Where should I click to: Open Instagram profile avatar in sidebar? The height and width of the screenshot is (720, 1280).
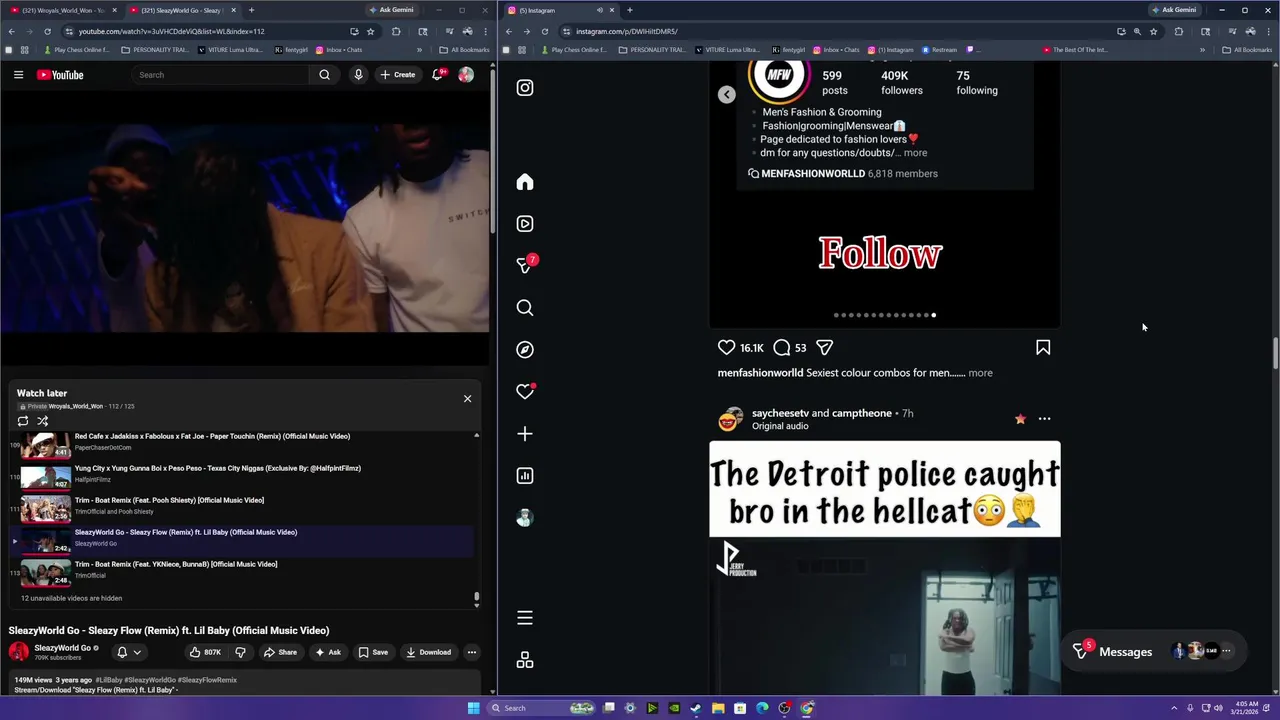[x=525, y=518]
